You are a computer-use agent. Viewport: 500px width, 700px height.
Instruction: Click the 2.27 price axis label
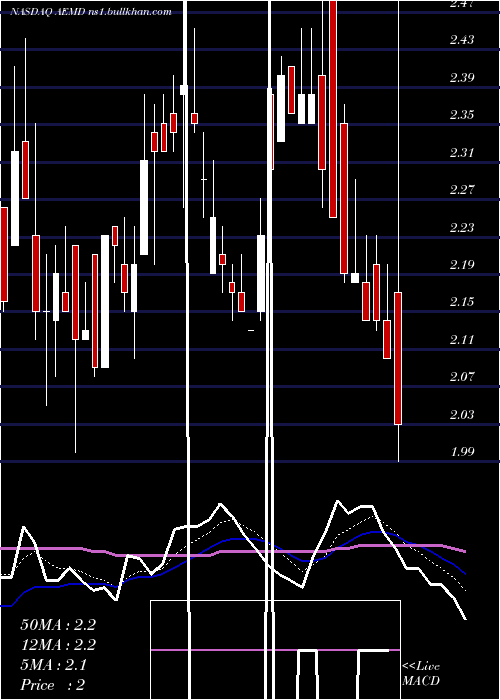462,190
